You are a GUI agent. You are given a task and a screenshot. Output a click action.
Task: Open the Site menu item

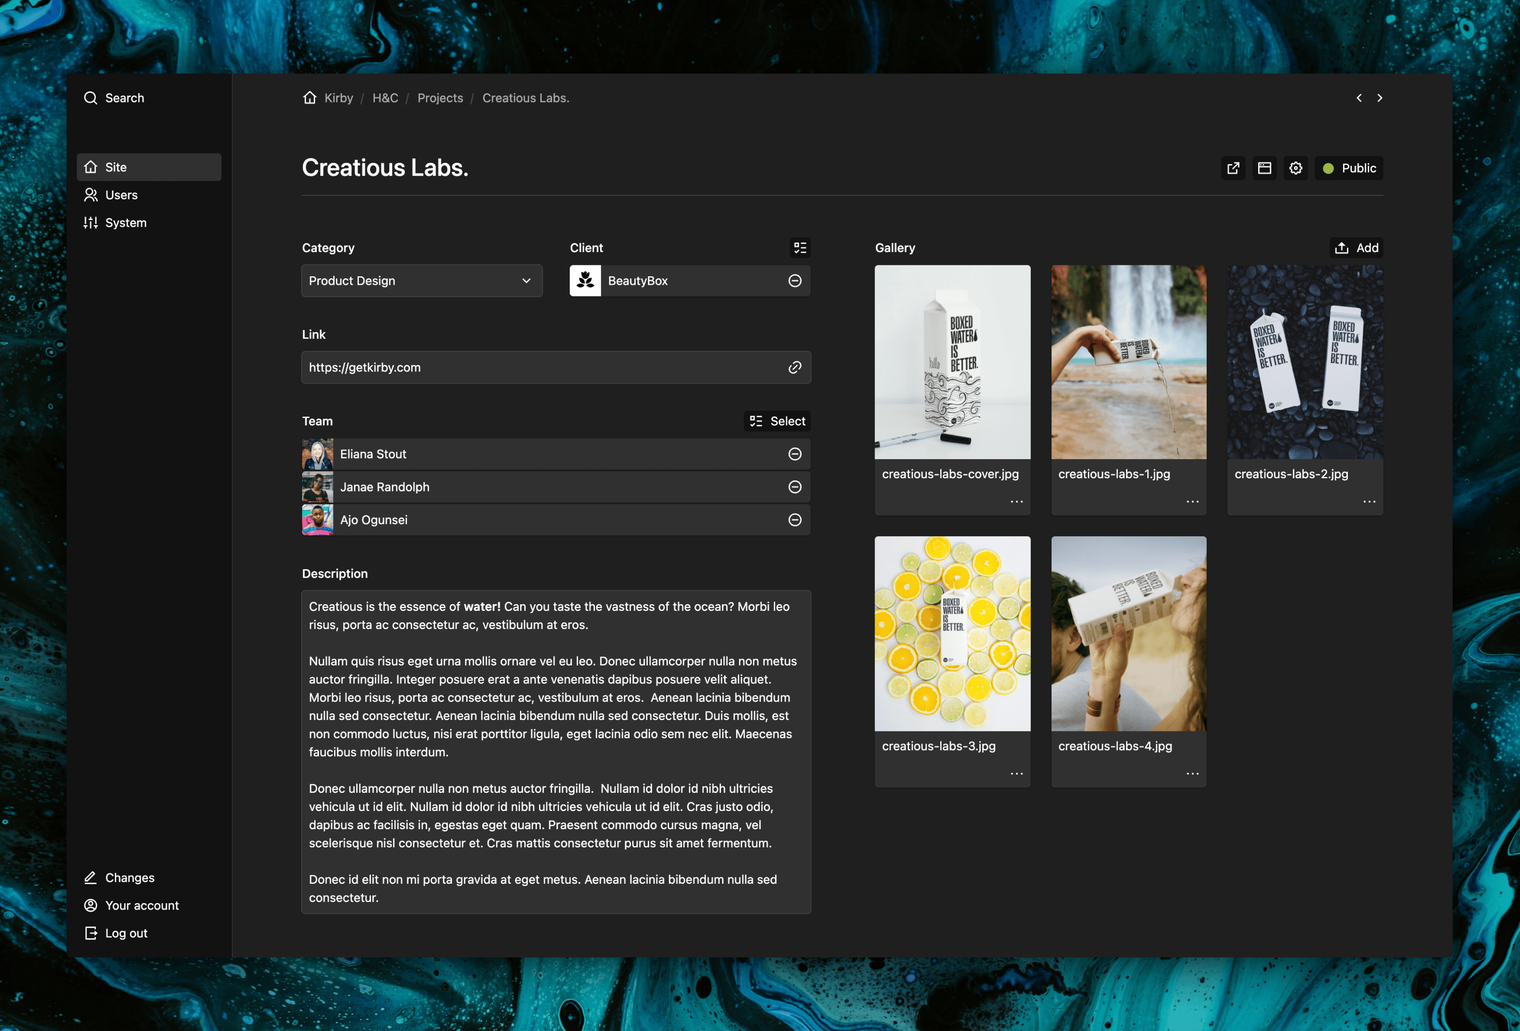[x=149, y=167]
